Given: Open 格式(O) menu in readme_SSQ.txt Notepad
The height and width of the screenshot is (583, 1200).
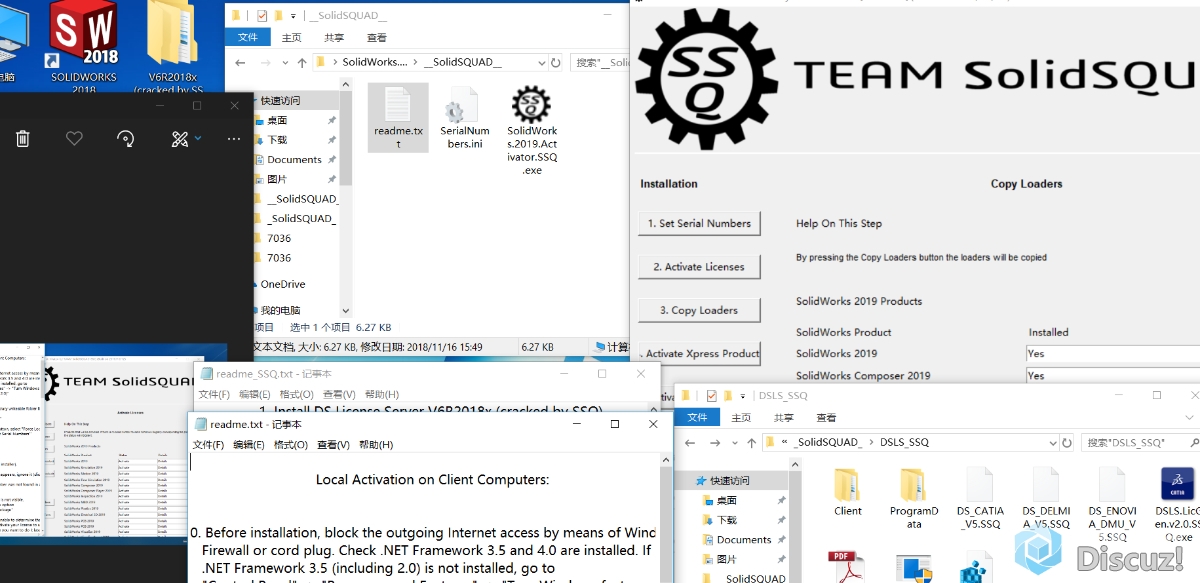Looking at the screenshot, I should click(x=297, y=394).
